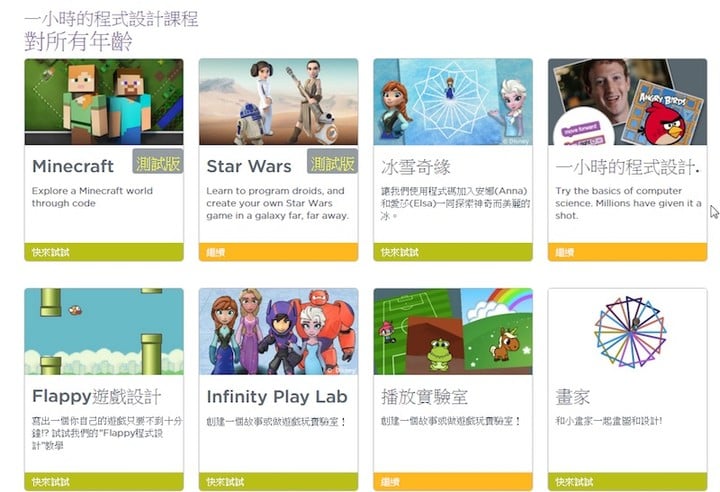Click 快來試試 under the 畫家 card
The image size is (720, 492).
point(627,482)
